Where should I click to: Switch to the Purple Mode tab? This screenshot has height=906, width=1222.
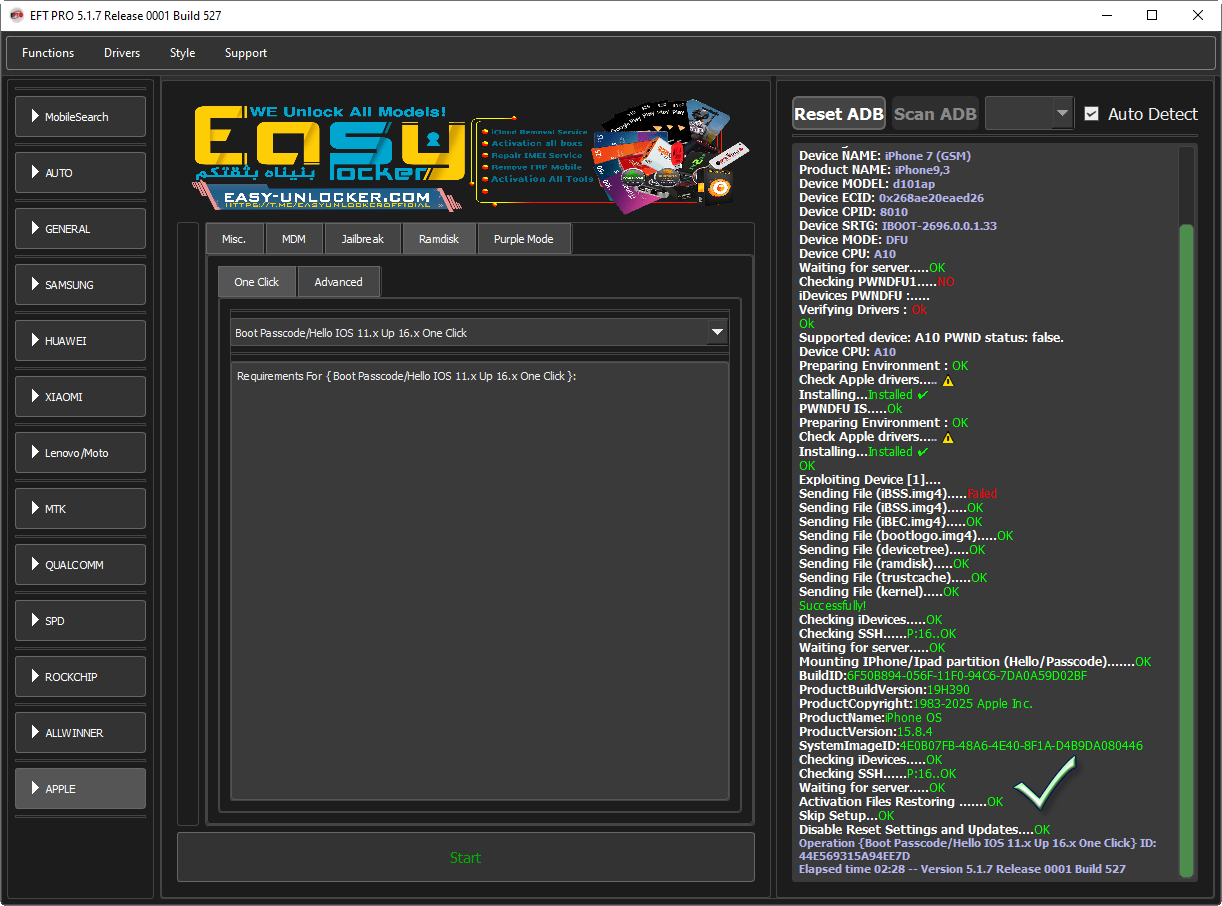coord(524,239)
